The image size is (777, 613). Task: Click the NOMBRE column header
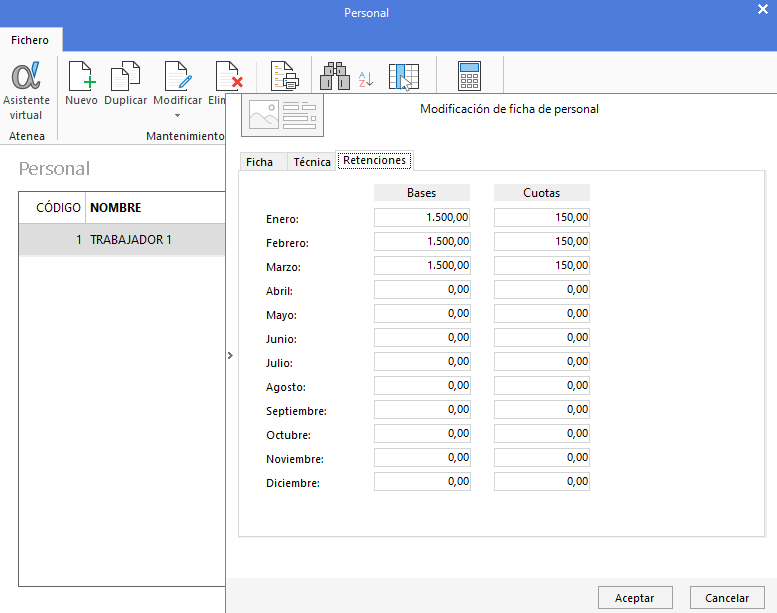point(155,208)
